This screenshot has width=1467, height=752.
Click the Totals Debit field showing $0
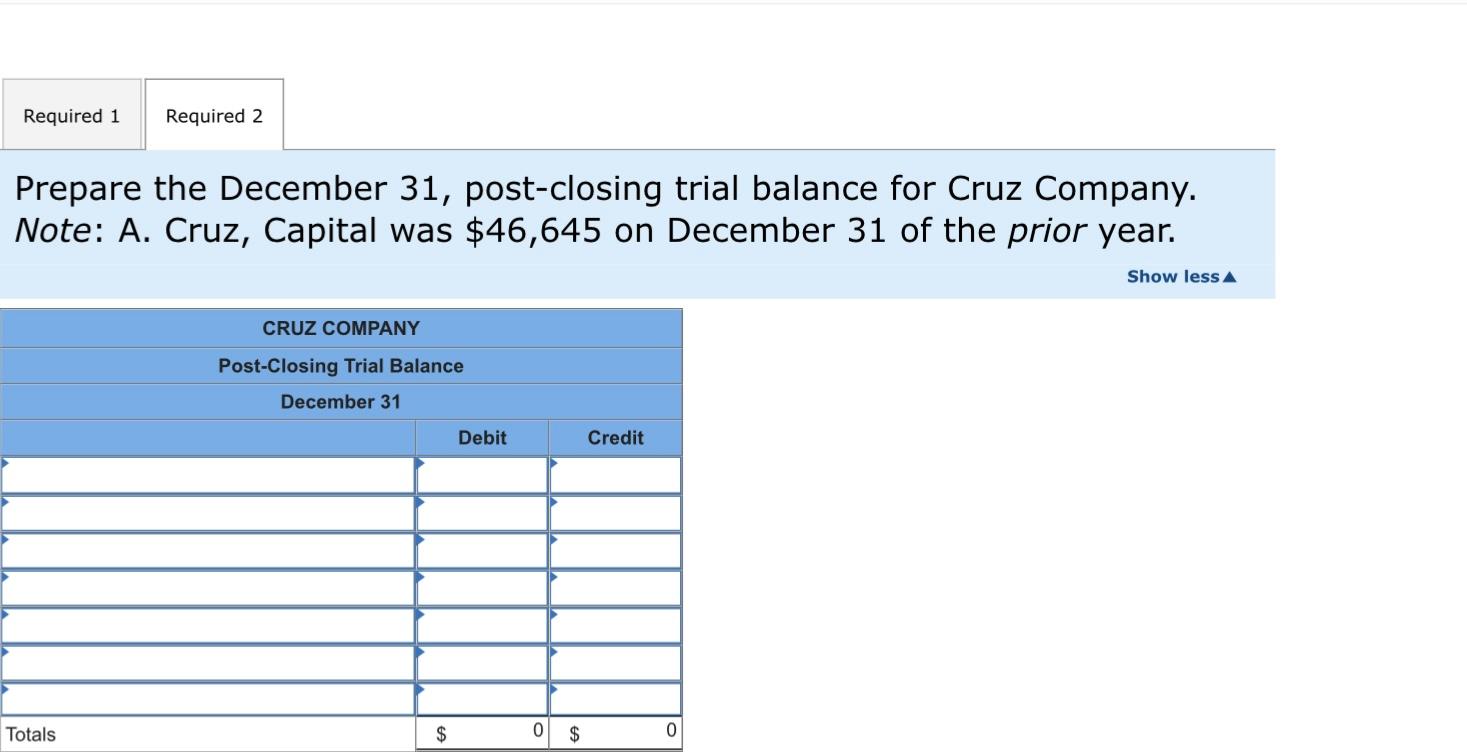tap(482, 732)
